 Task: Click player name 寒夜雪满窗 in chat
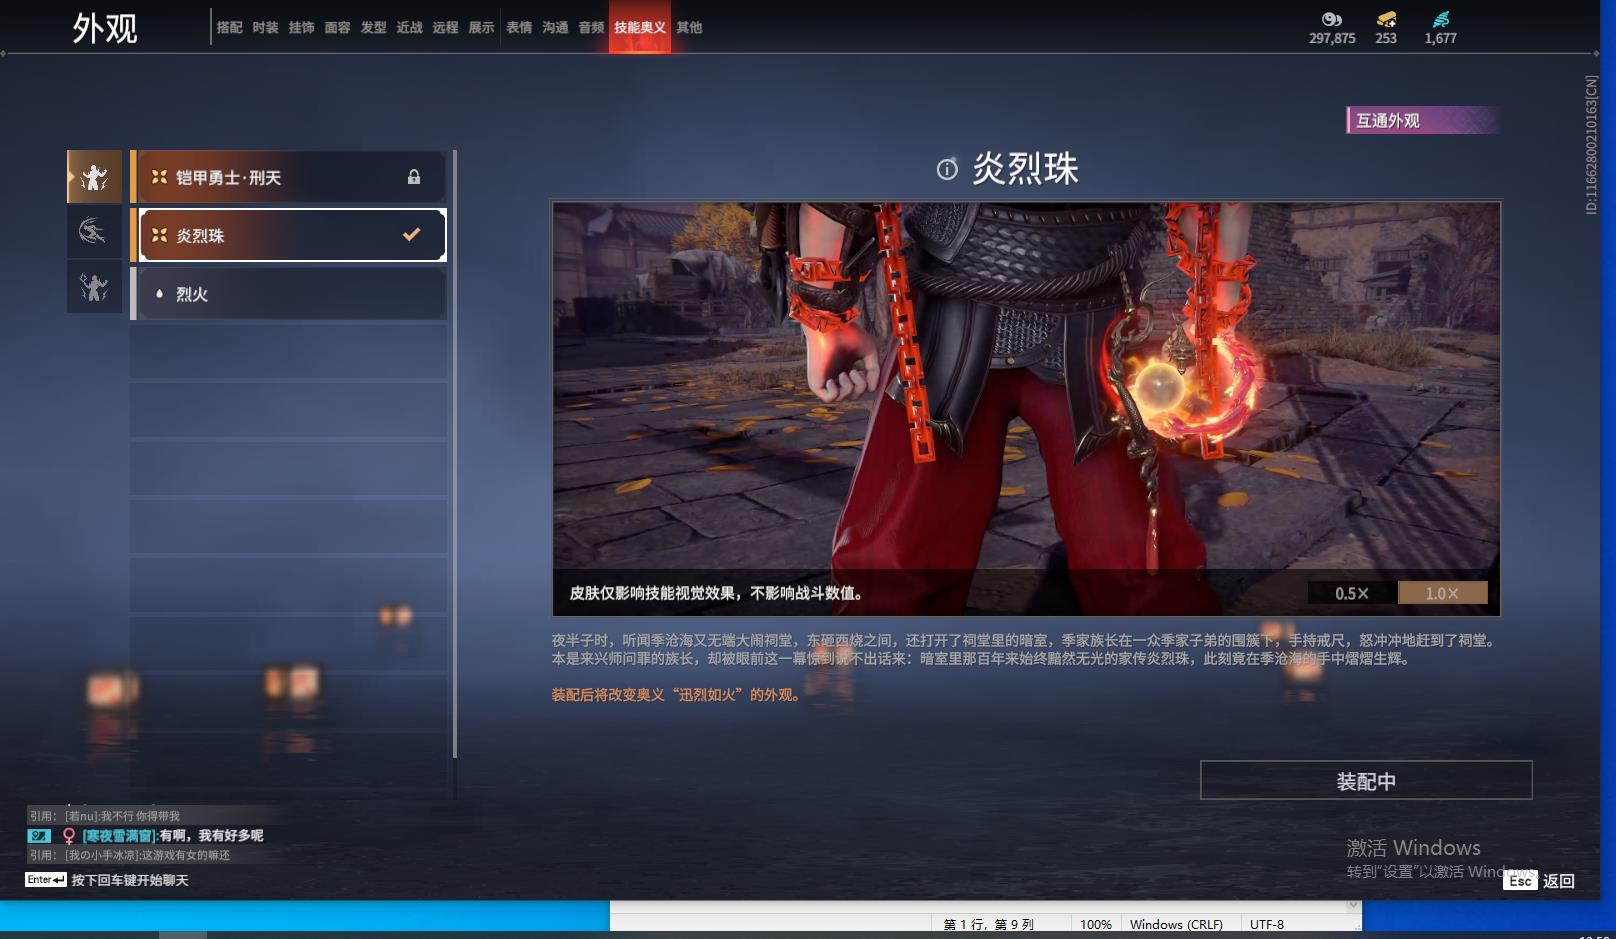pos(119,836)
